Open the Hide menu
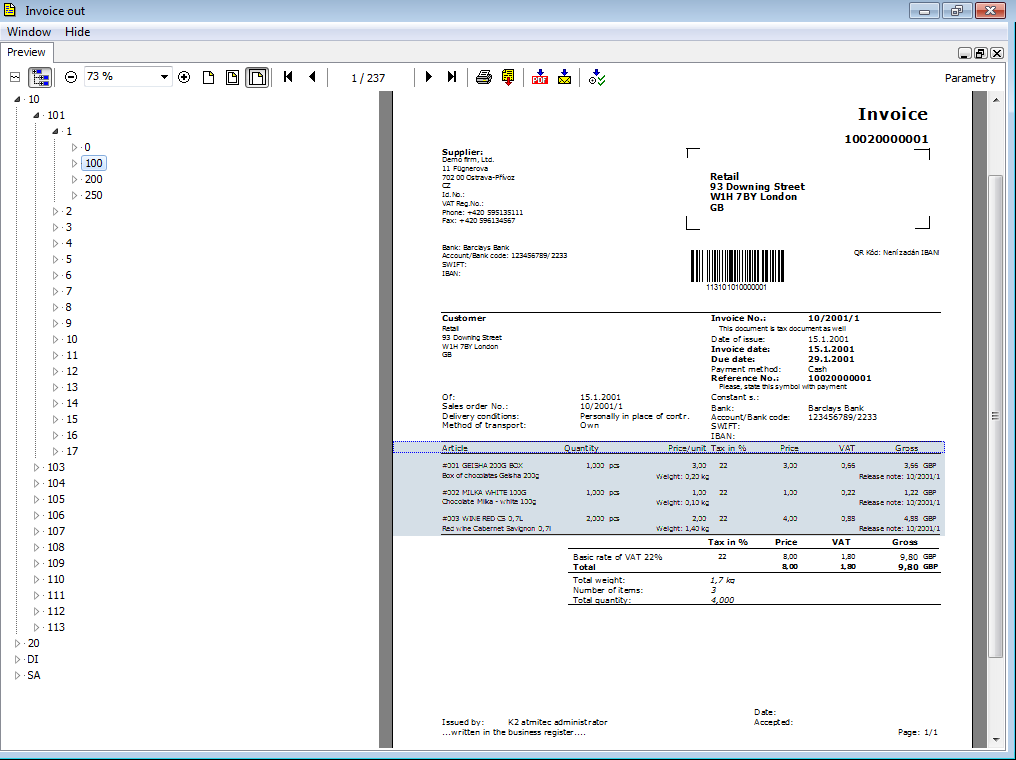Image resolution: width=1016 pixels, height=760 pixels. click(x=77, y=32)
